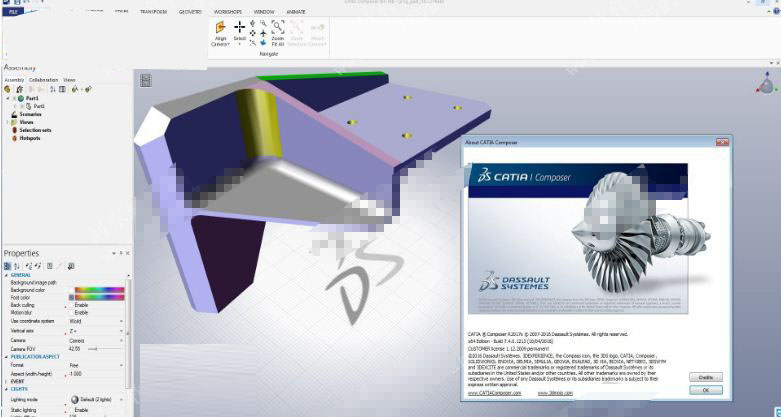
Task: Enable Motion blur checkbox
Action: click(71, 313)
